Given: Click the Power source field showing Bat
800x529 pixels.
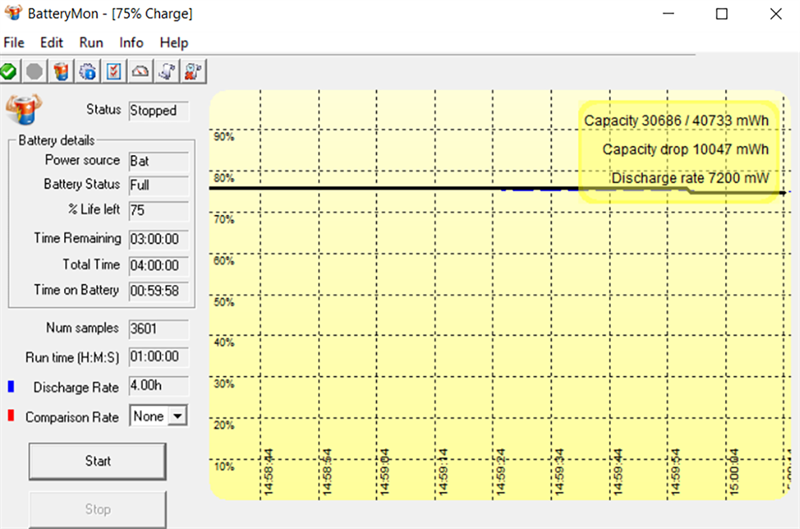Looking at the screenshot, I should [x=158, y=161].
